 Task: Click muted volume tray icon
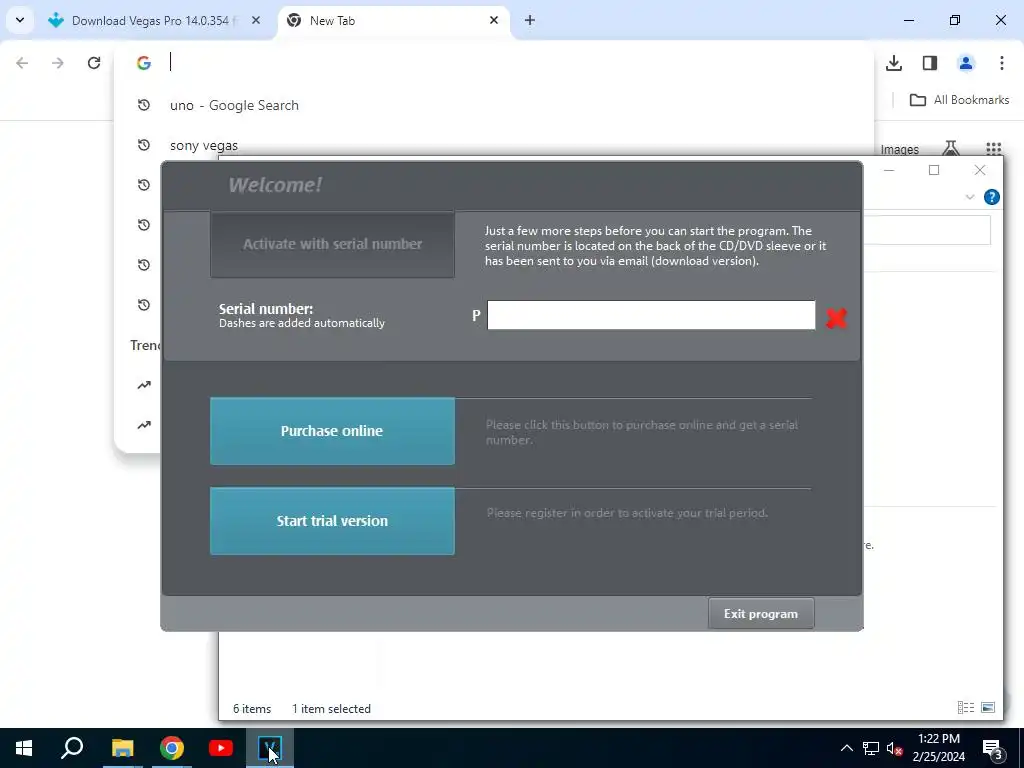pyautogui.click(x=895, y=748)
